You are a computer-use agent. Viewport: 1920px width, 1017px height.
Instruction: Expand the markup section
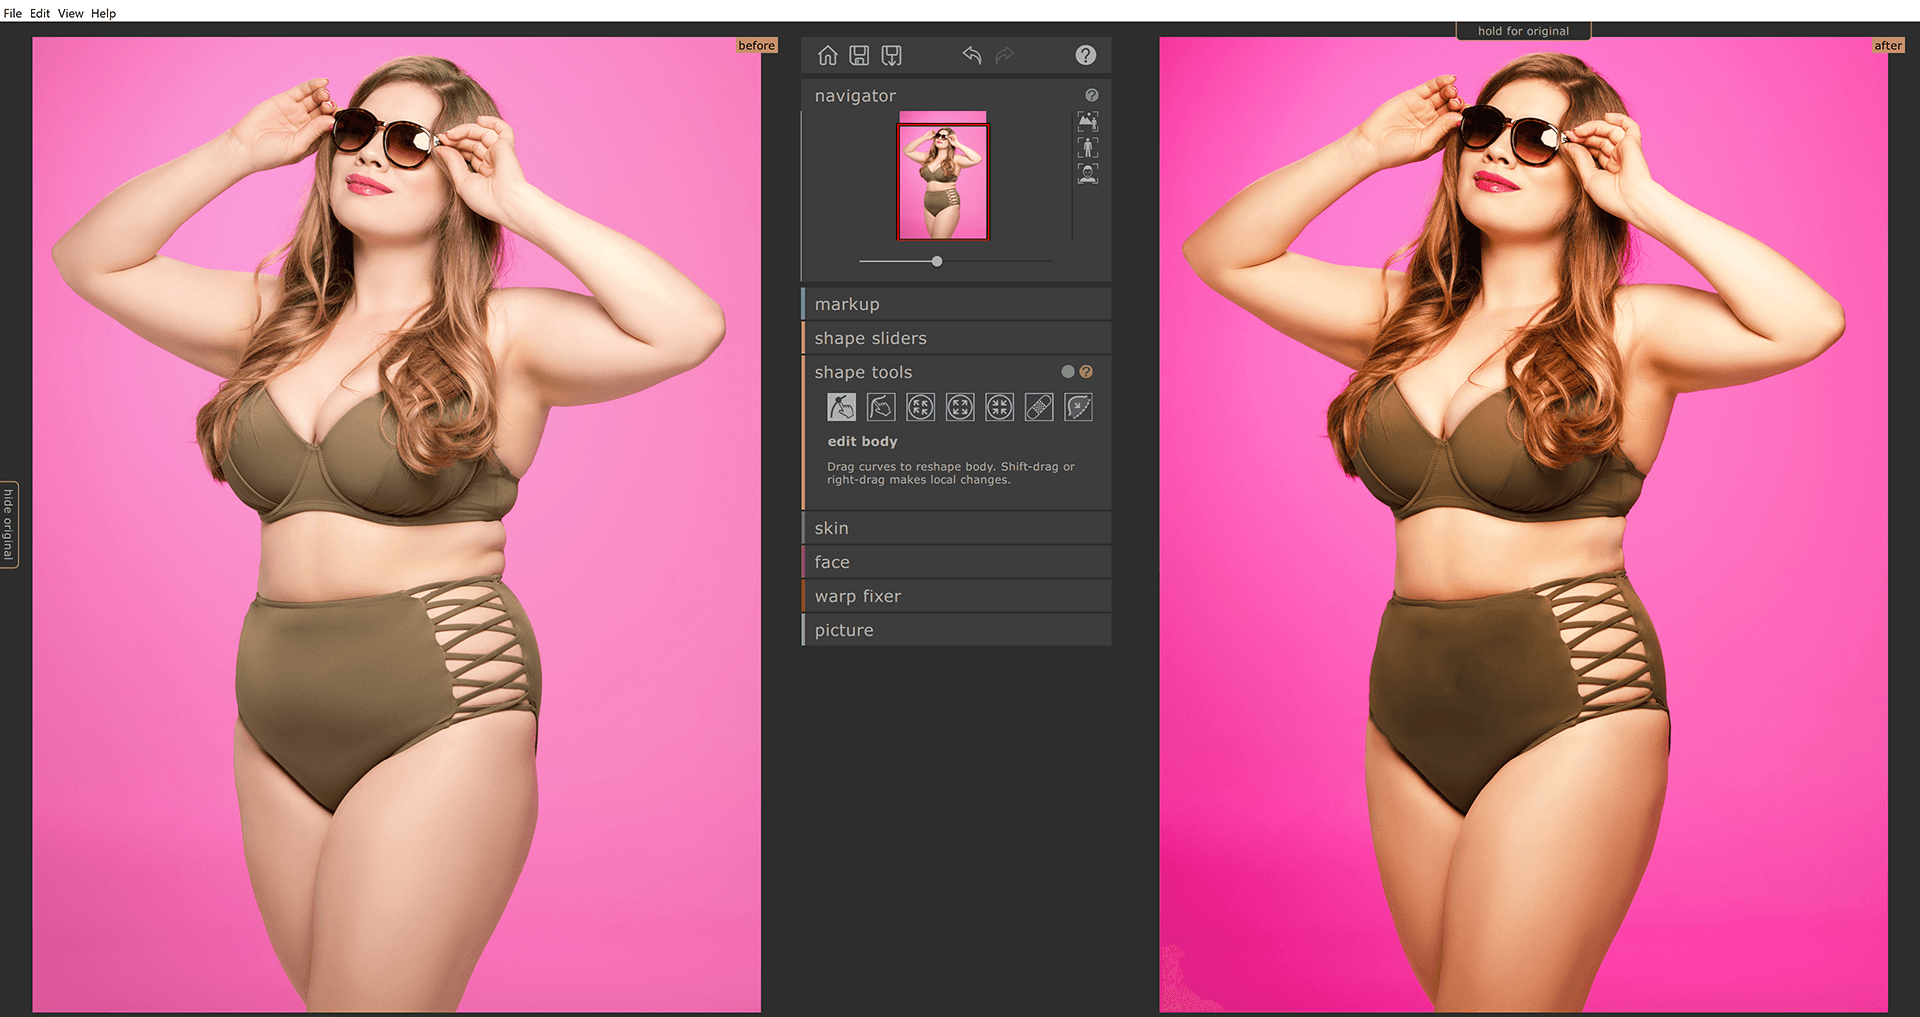point(956,304)
